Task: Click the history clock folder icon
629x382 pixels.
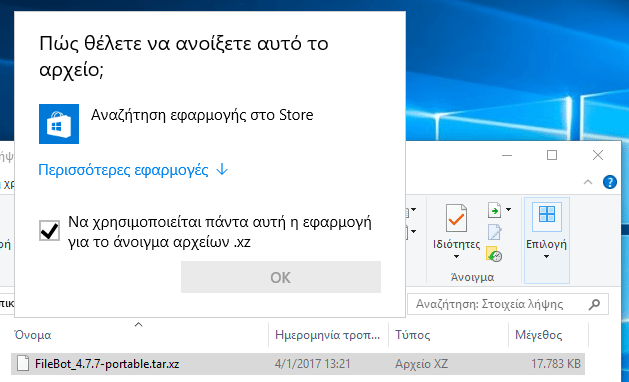Action: pos(494,254)
